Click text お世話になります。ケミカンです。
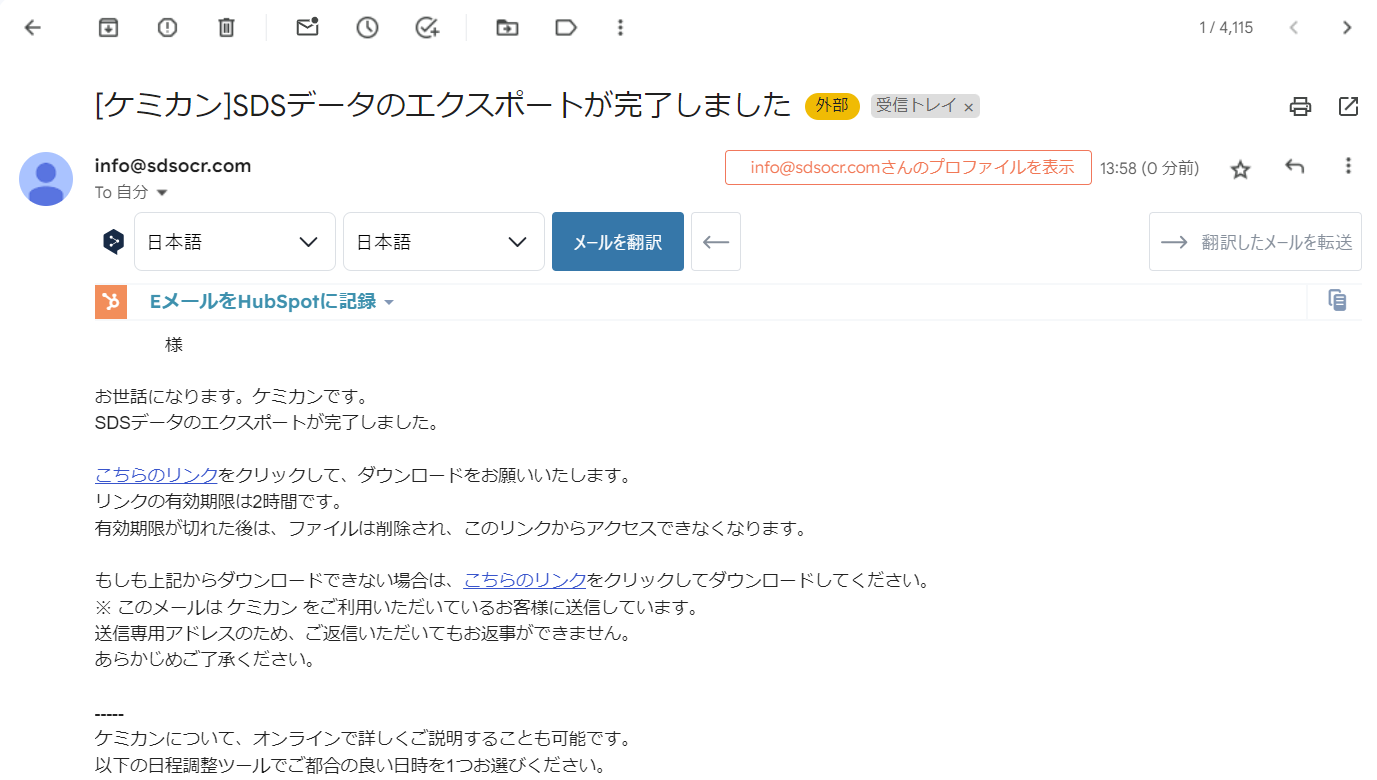 [x=232, y=396]
